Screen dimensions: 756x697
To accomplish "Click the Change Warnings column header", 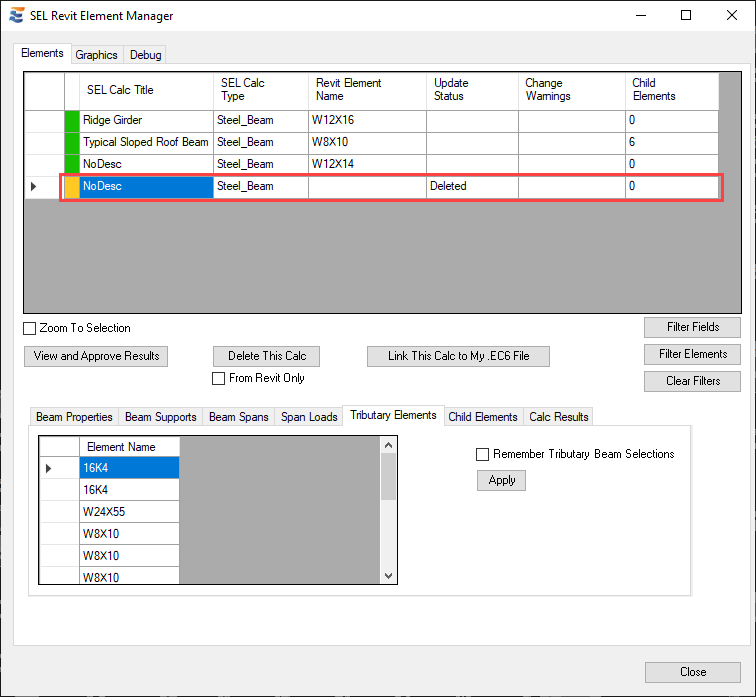I will tap(572, 91).
